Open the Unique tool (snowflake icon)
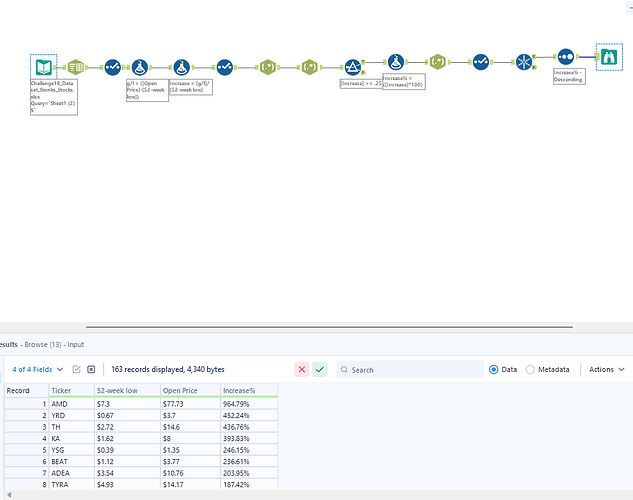Image resolution: width=633 pixels, height=500 pixels. 524,62
